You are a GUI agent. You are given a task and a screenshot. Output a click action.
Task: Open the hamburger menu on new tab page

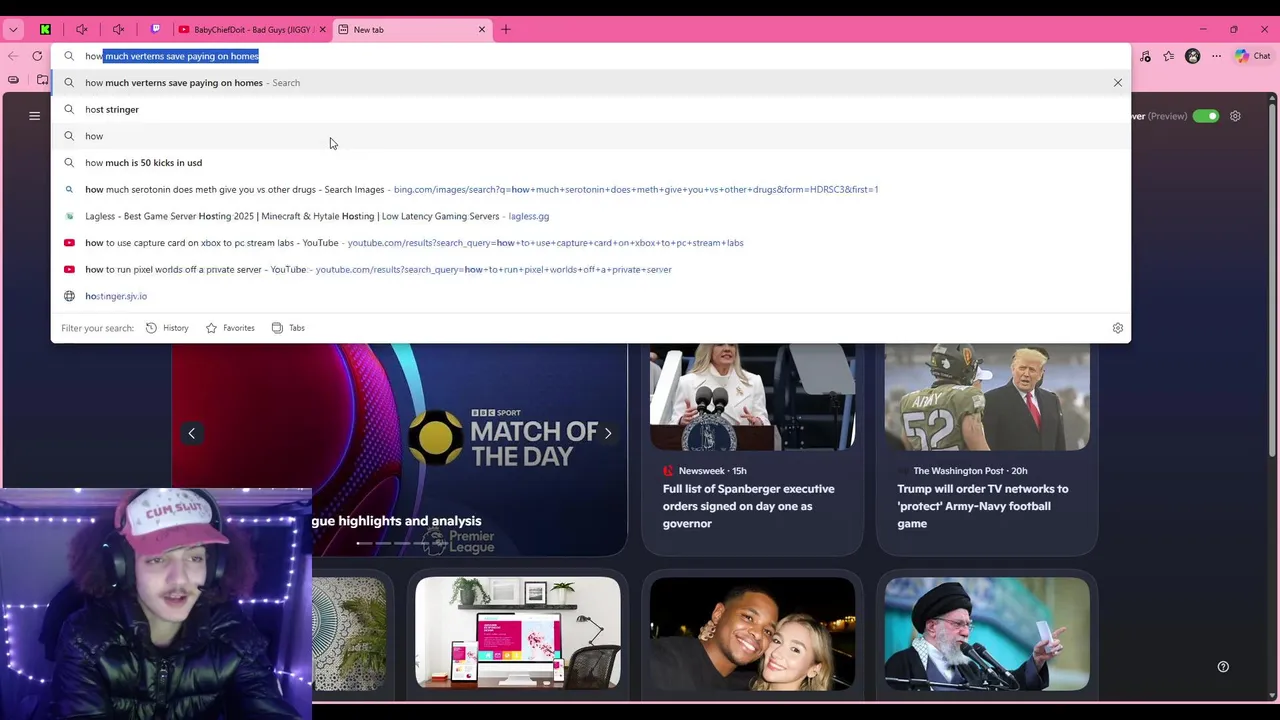[x=34, y=116]
